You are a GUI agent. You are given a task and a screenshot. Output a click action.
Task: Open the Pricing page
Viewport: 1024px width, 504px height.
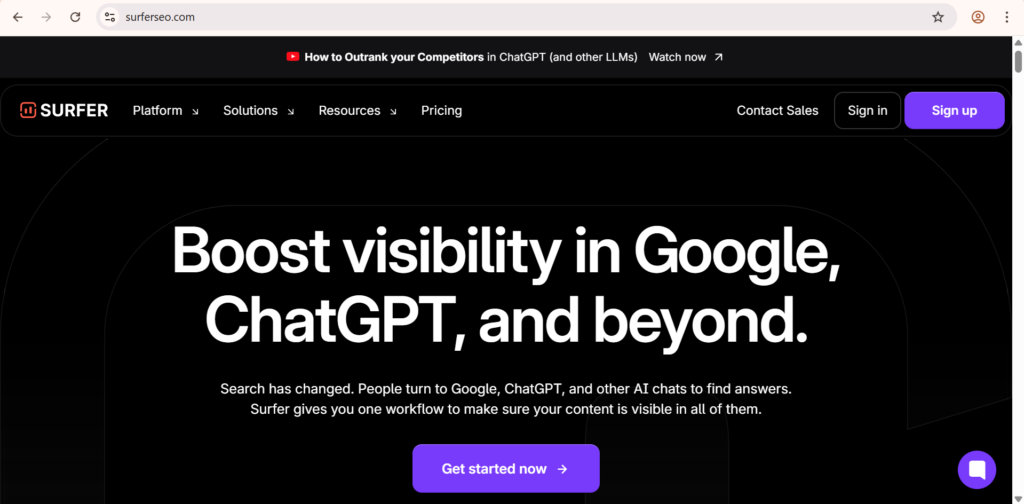click(441, 111)
